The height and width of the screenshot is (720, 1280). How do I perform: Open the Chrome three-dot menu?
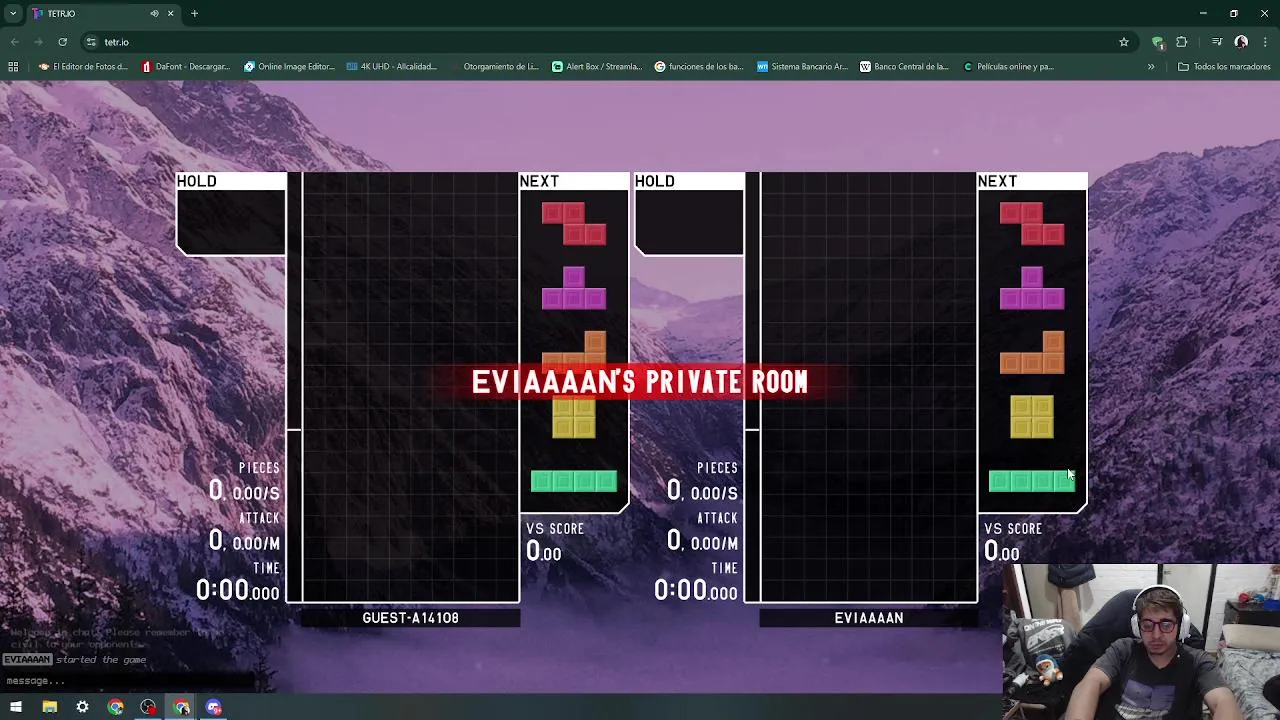click(1266, 42)
